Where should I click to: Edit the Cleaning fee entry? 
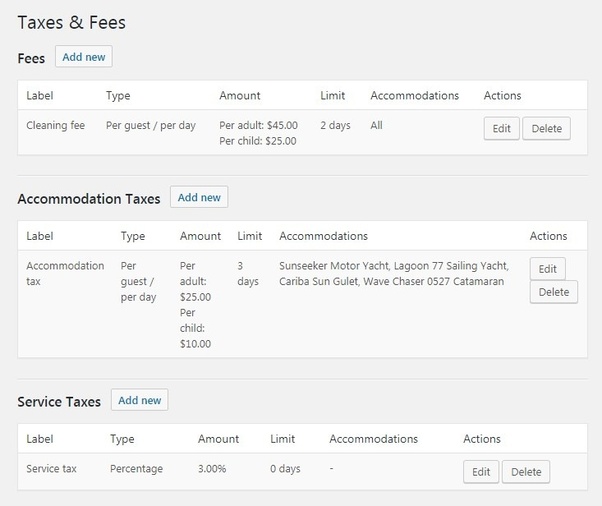point(501,128)
